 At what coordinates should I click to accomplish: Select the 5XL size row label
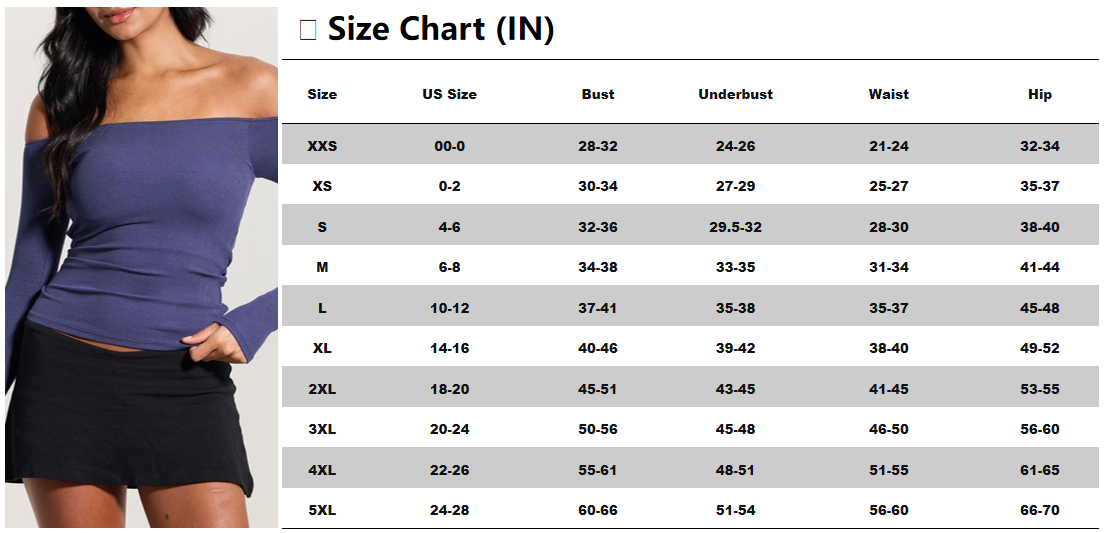coord(322,510)
